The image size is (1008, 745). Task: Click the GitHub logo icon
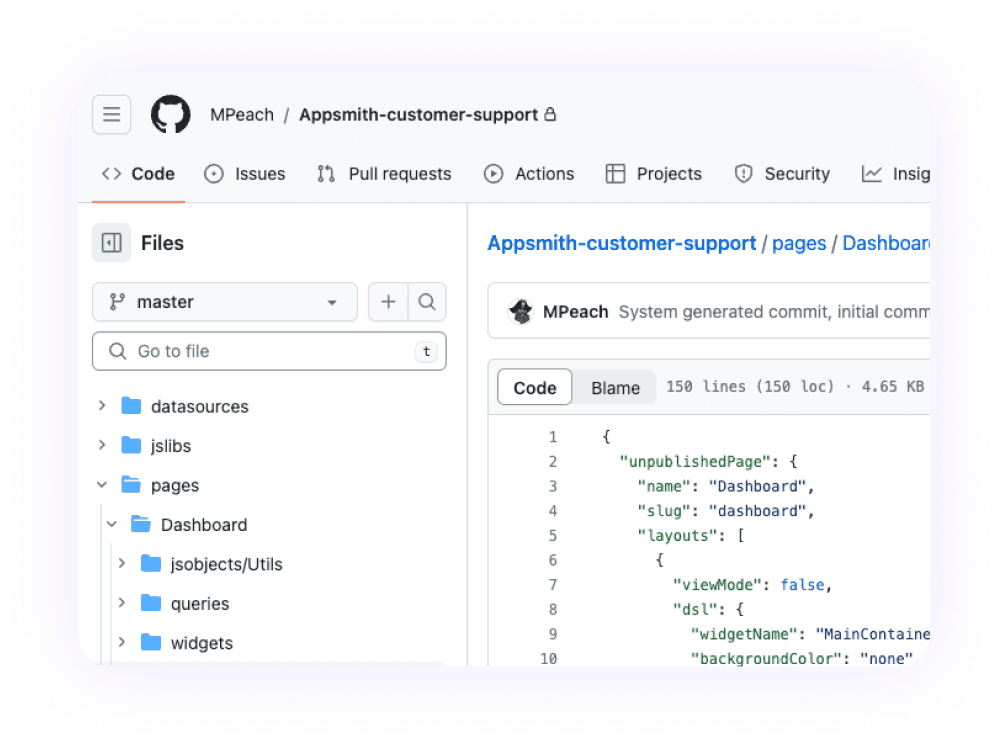tap(170, 115)
